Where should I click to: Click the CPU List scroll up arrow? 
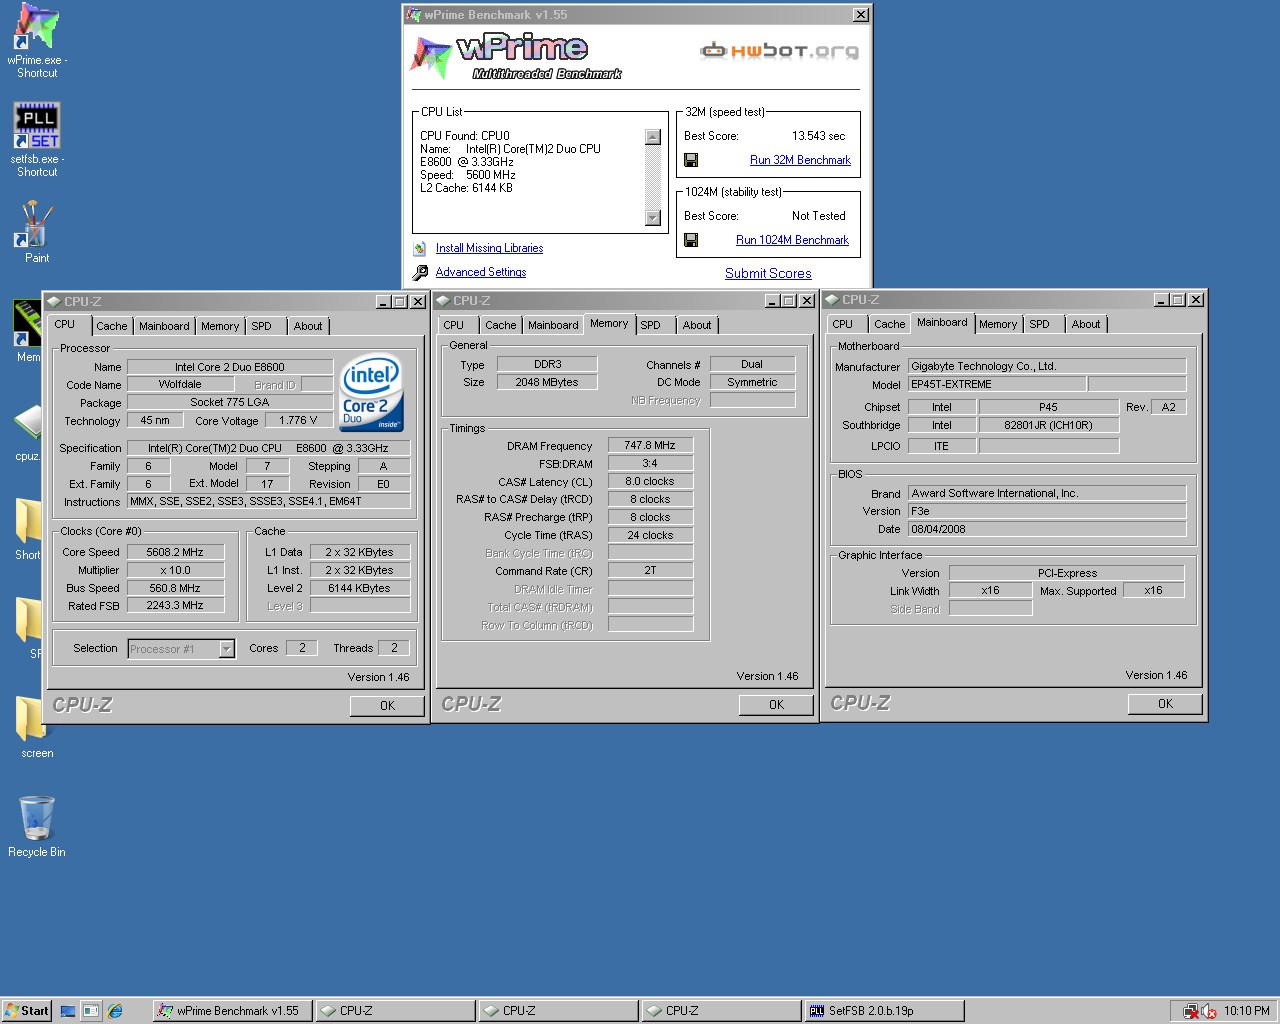653,137
